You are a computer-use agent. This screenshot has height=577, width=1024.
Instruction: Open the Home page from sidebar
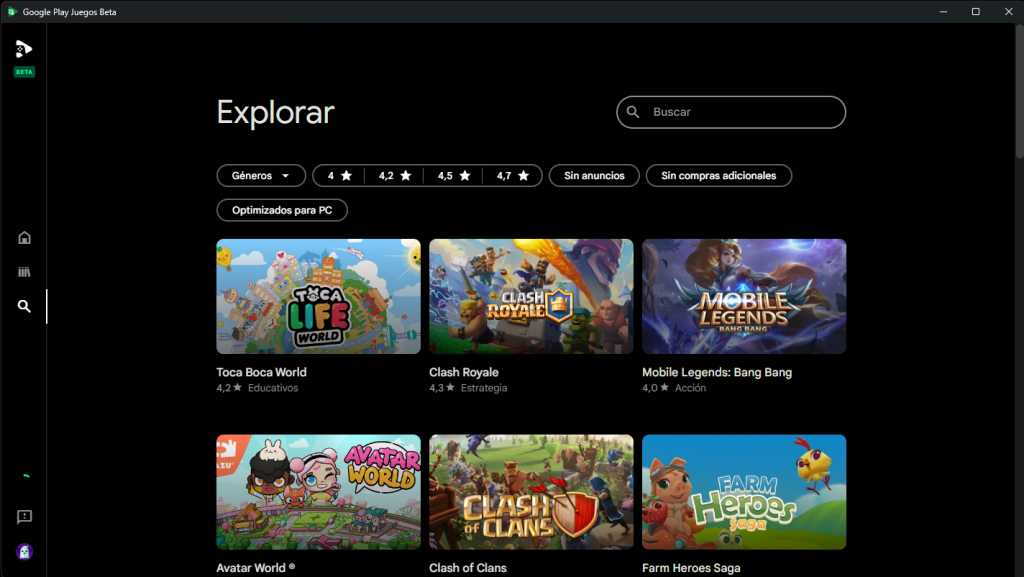24,238
